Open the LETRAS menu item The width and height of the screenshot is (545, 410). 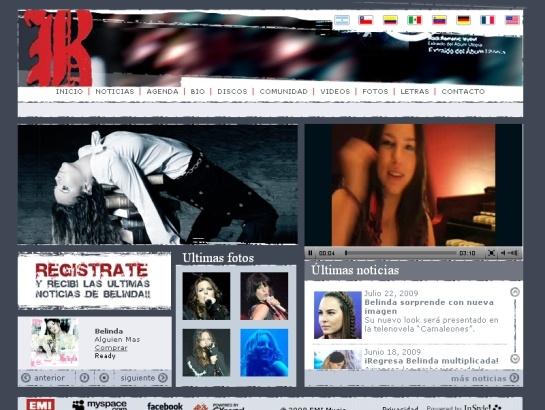coord(415,91)
